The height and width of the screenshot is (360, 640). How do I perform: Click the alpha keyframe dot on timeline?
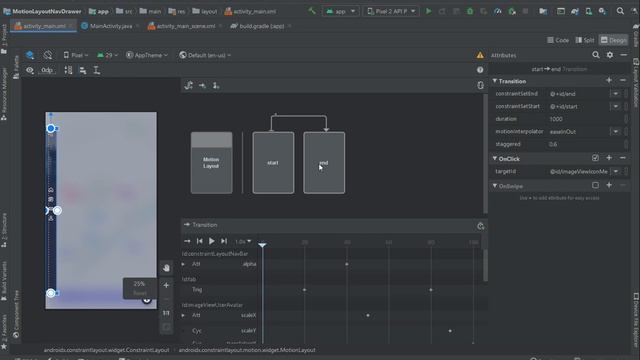347,264
